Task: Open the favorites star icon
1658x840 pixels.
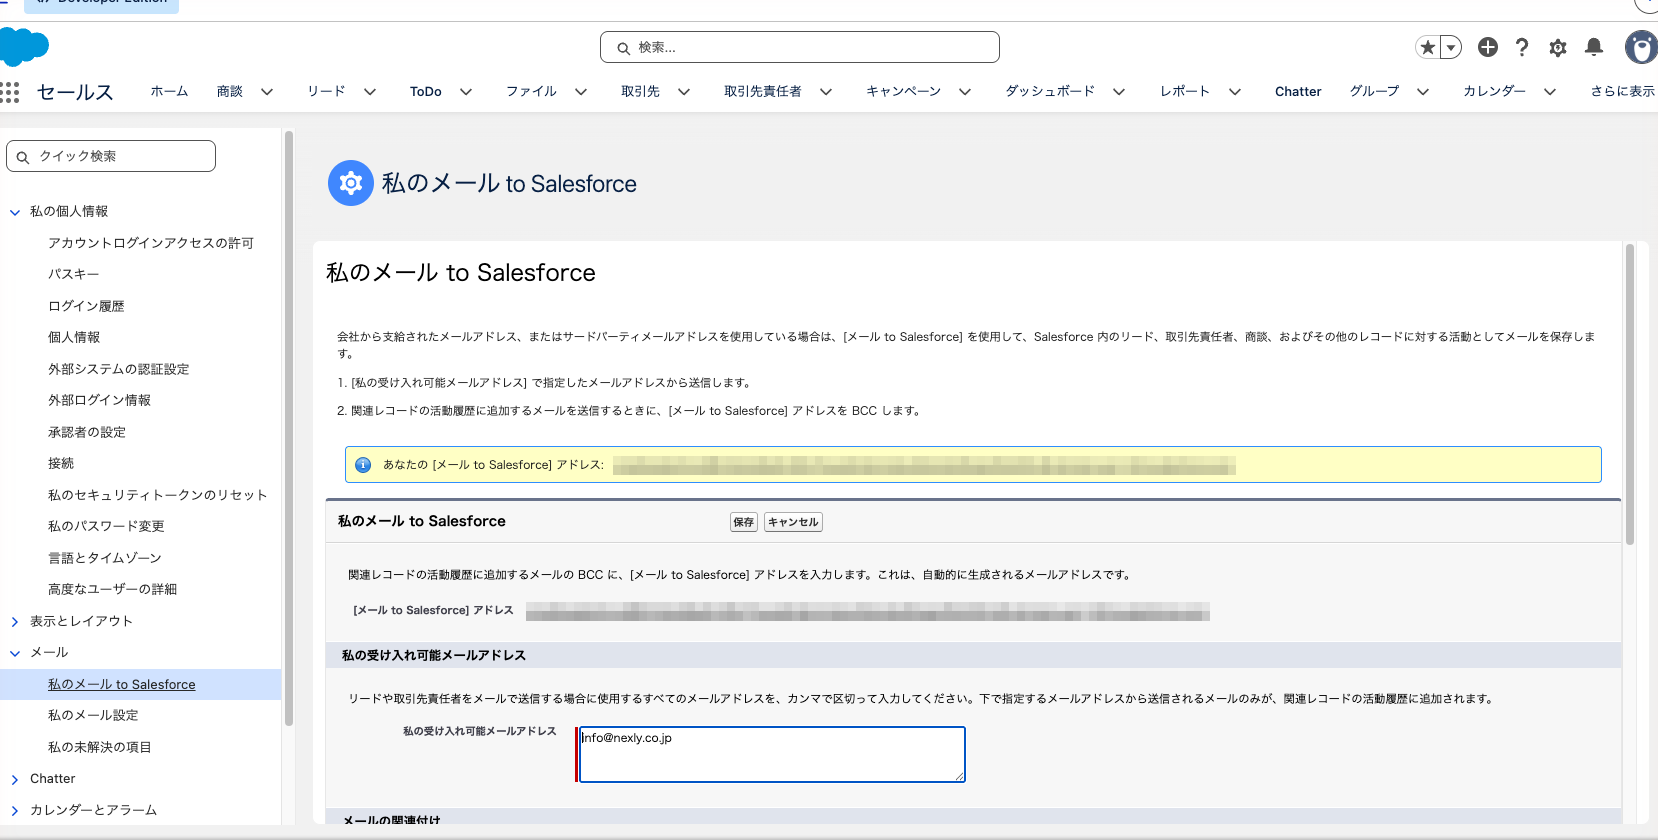Action: point(1427,47)
